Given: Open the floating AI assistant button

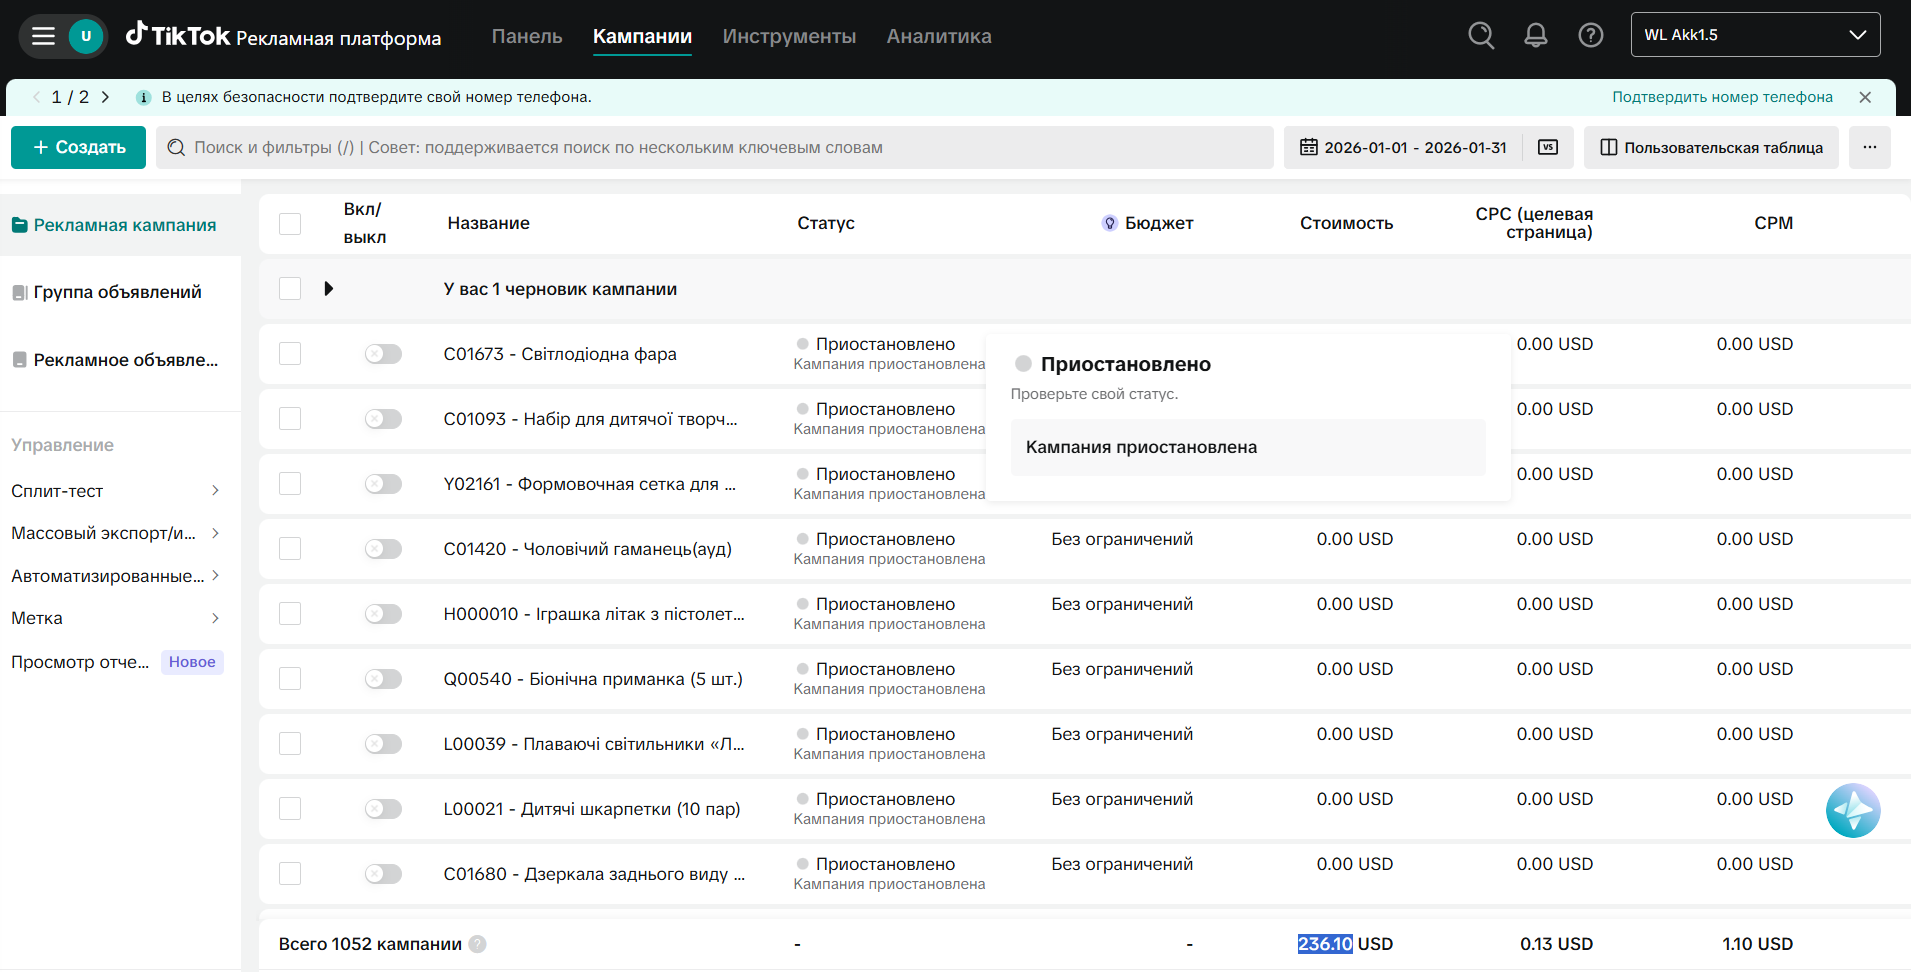Looking at the screenshot, I should (1852, 810).
